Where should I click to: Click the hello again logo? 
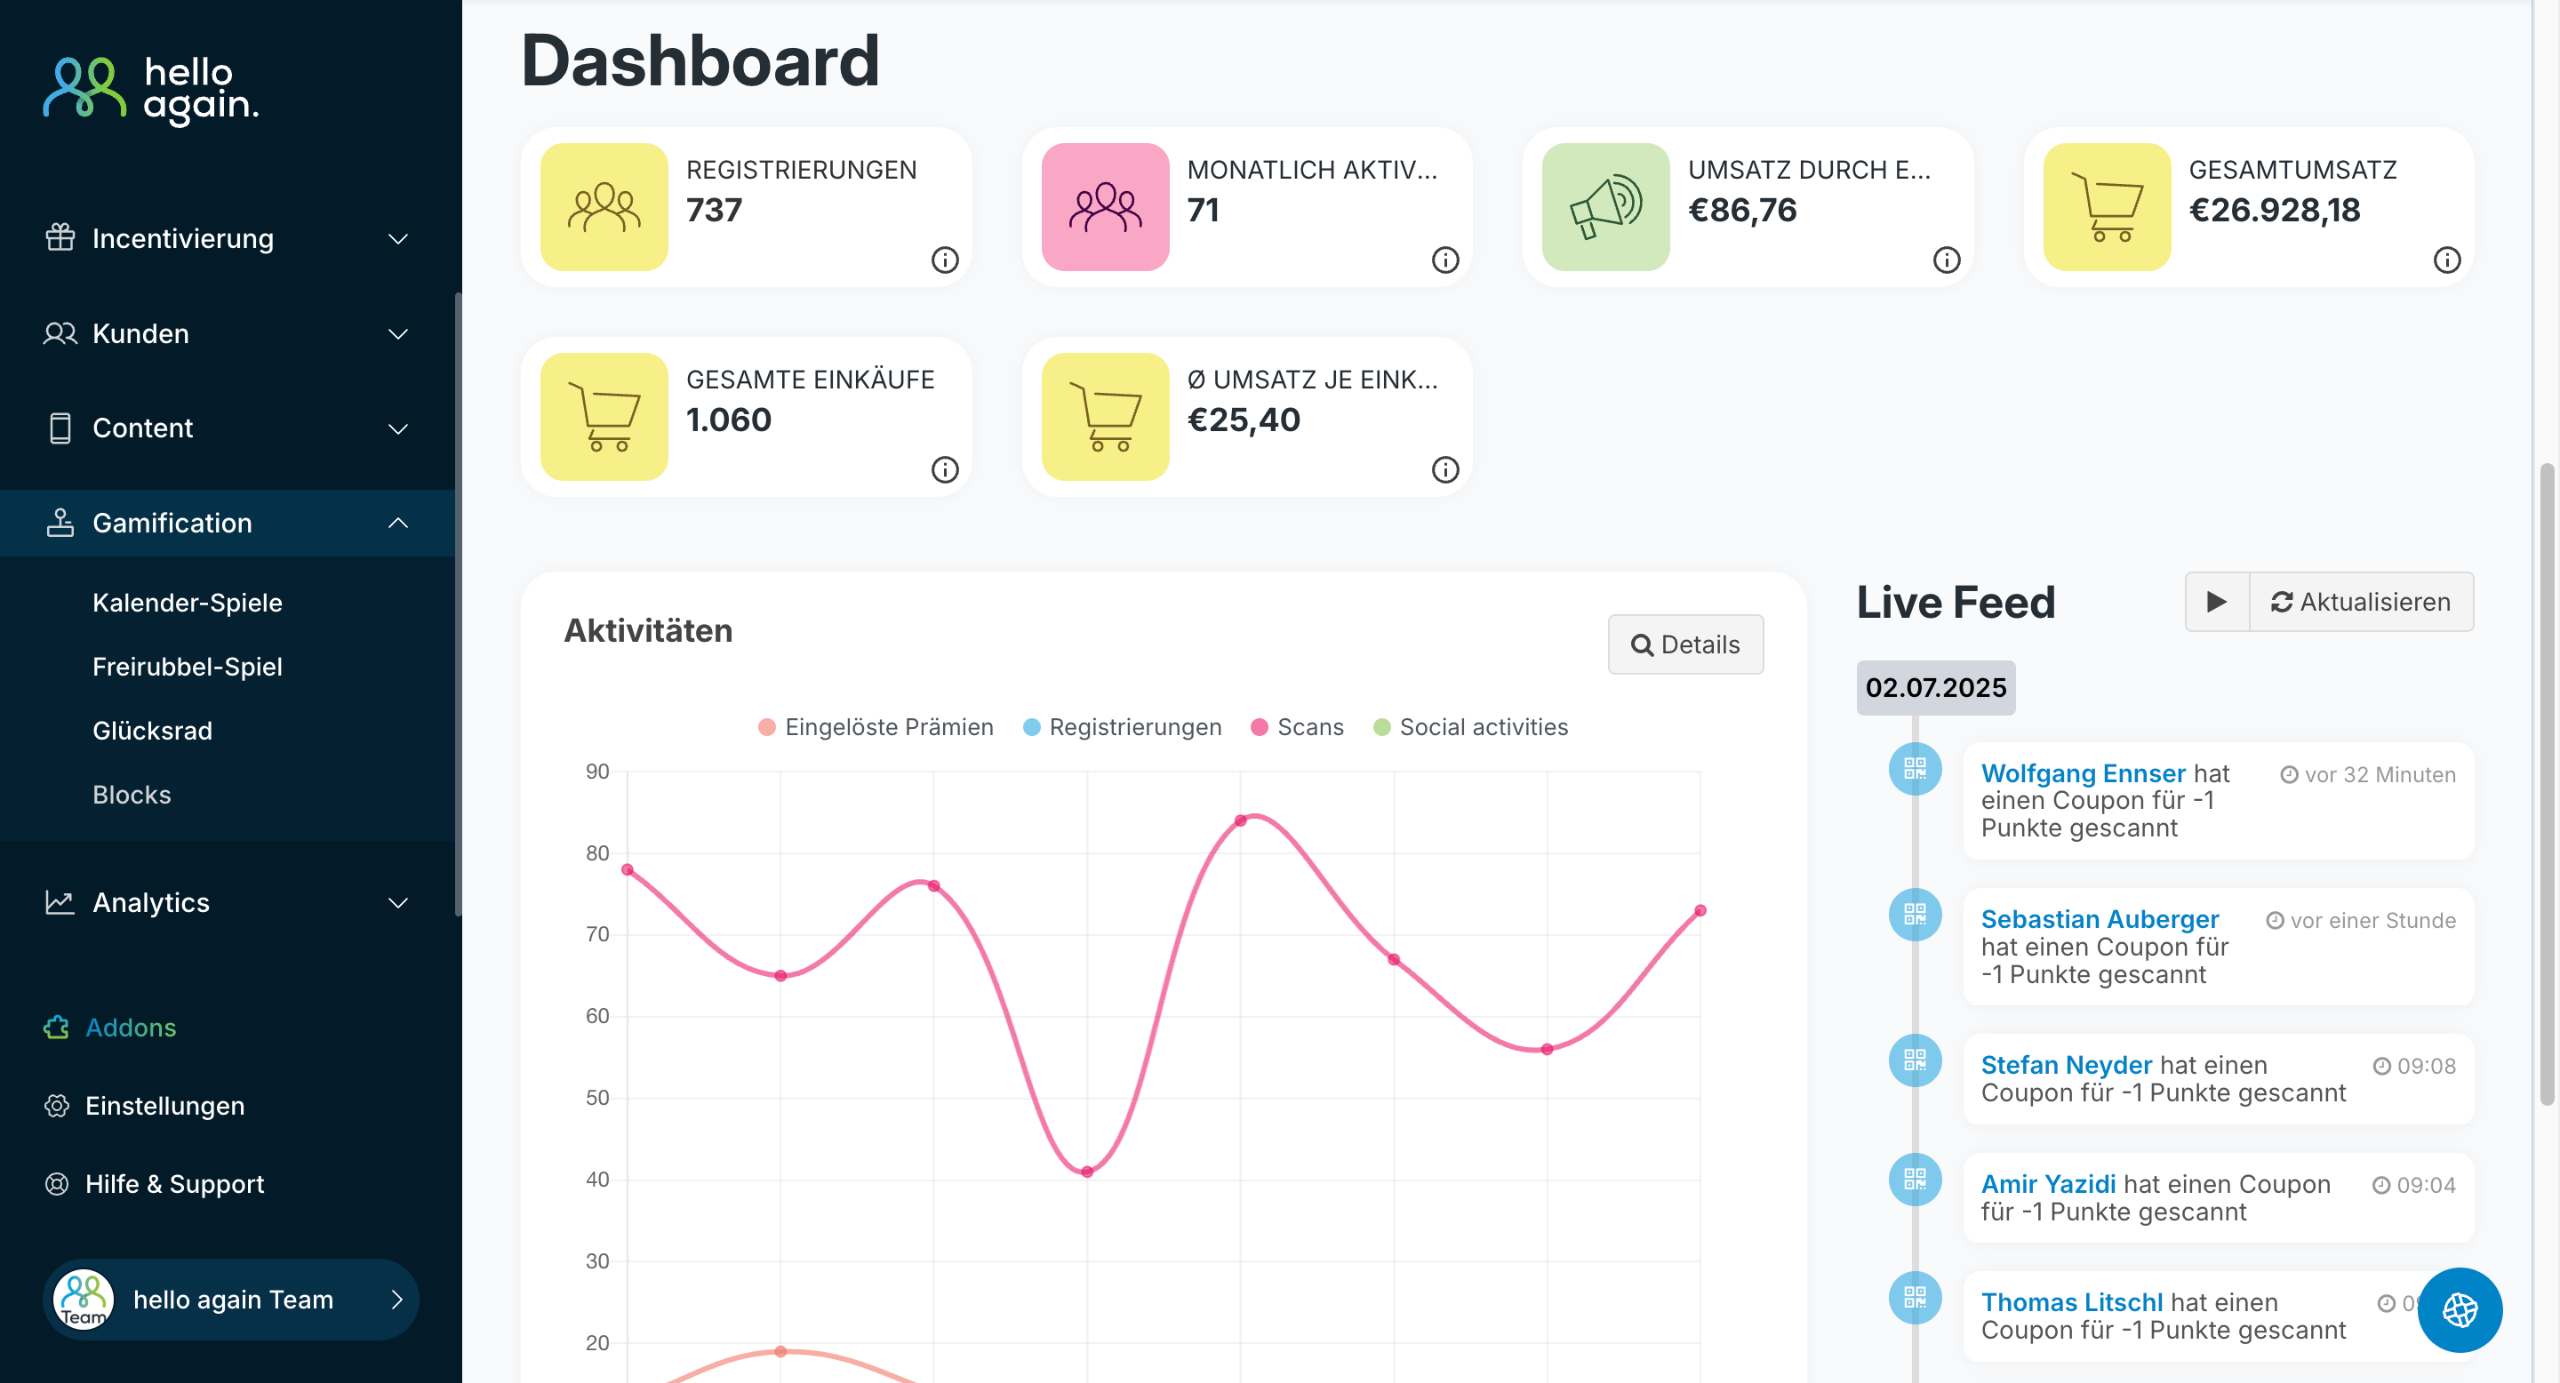(x=151, y=90)
